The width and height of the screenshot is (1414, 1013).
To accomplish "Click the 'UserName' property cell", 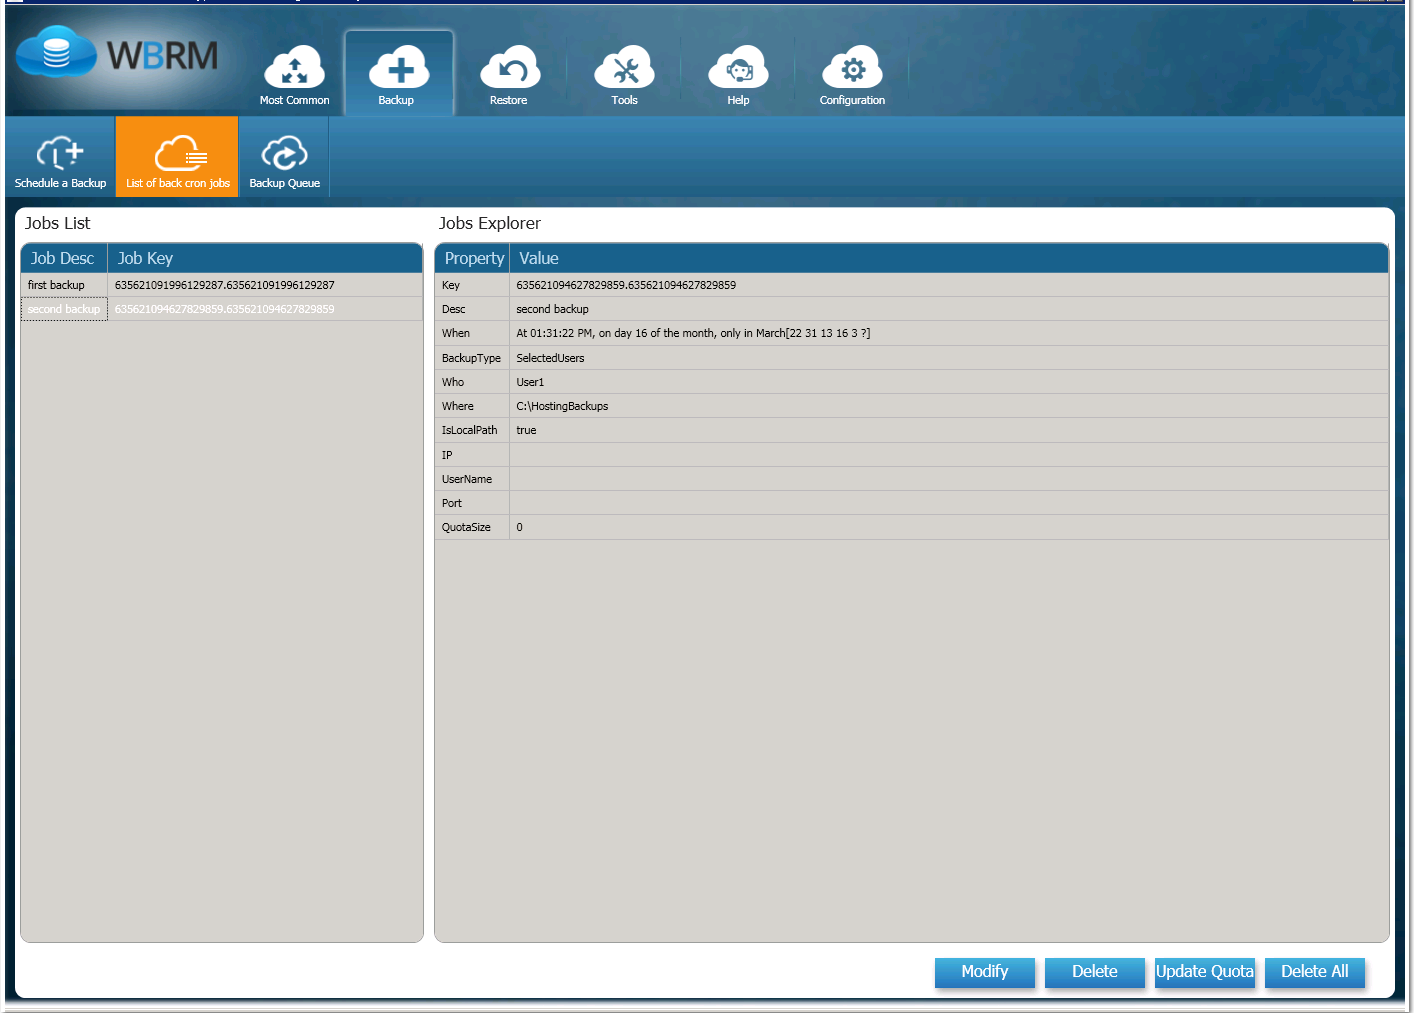I will (472, 479).
